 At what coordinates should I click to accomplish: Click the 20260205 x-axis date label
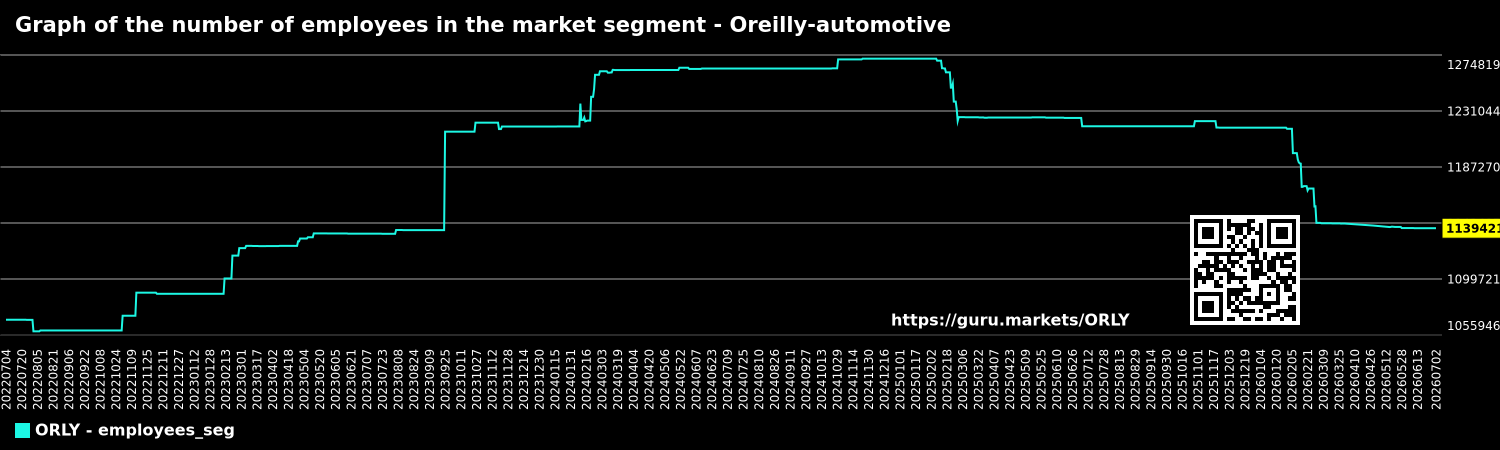1293,378
